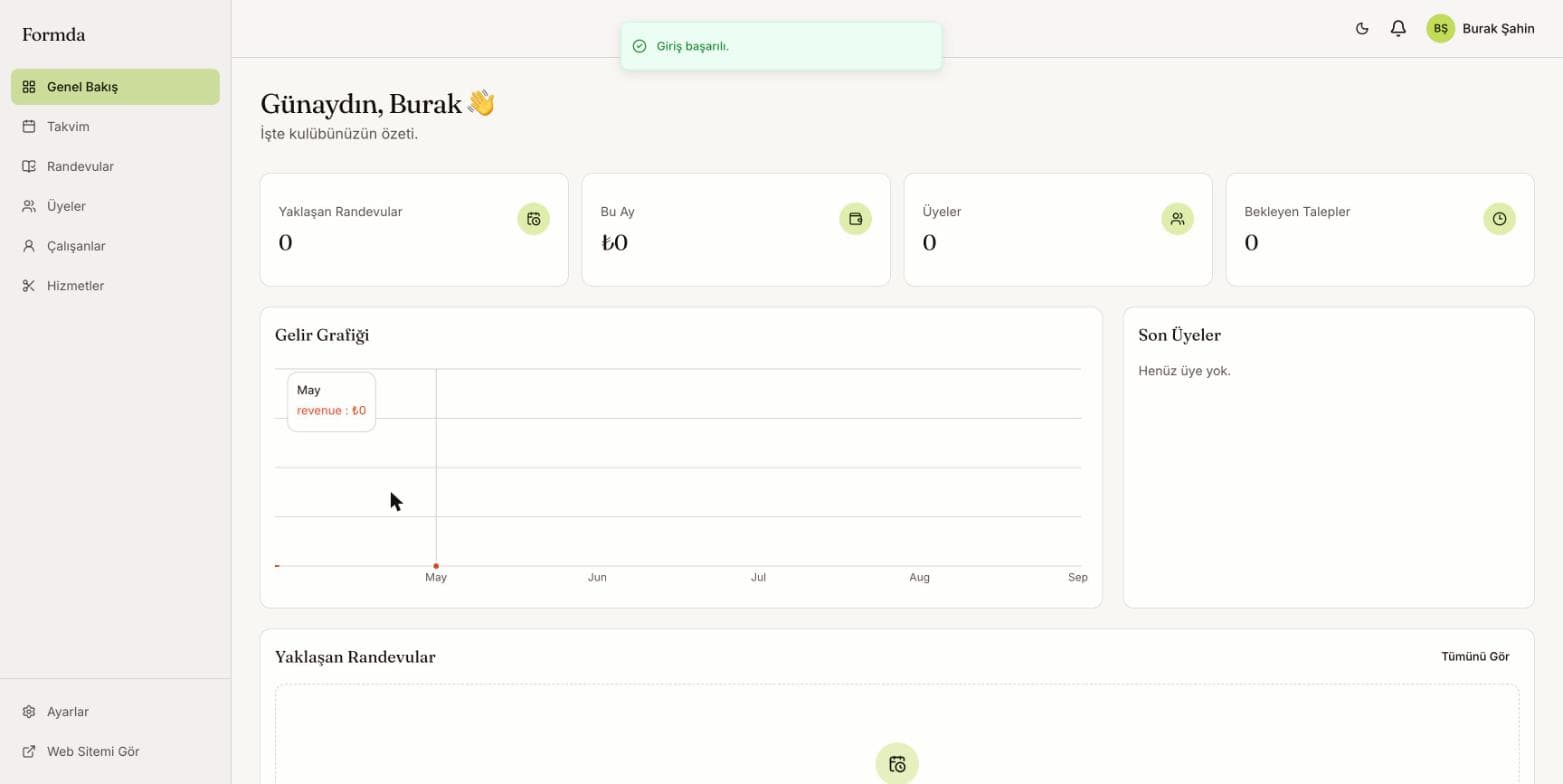The image size is (1563, 784).
Task: Click the external link icon beside Web Sitemi Gör
Action: coord(29,752)
